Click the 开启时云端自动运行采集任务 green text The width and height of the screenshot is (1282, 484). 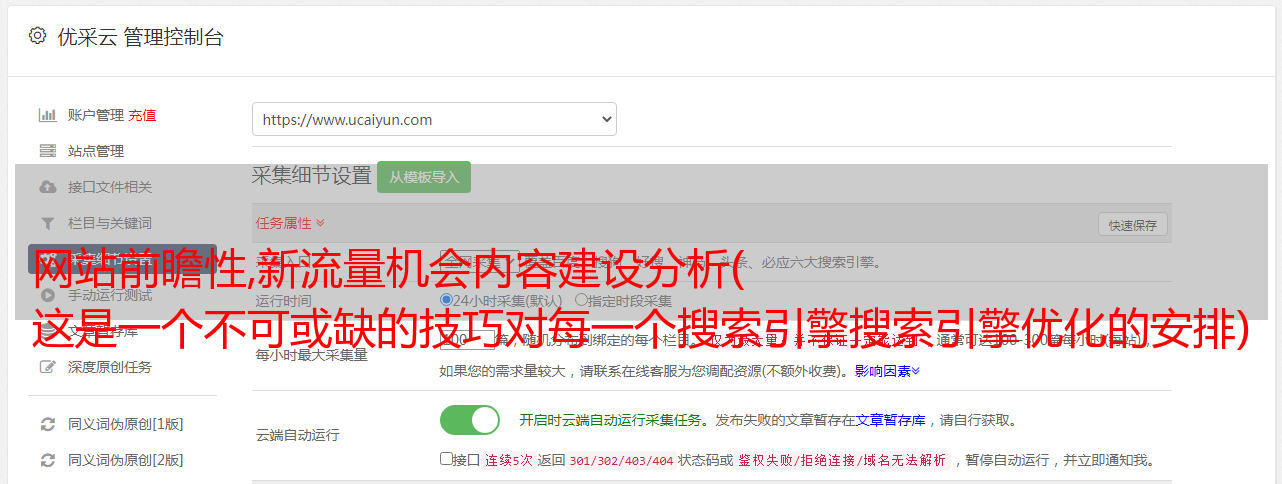(x=610, y=420)
